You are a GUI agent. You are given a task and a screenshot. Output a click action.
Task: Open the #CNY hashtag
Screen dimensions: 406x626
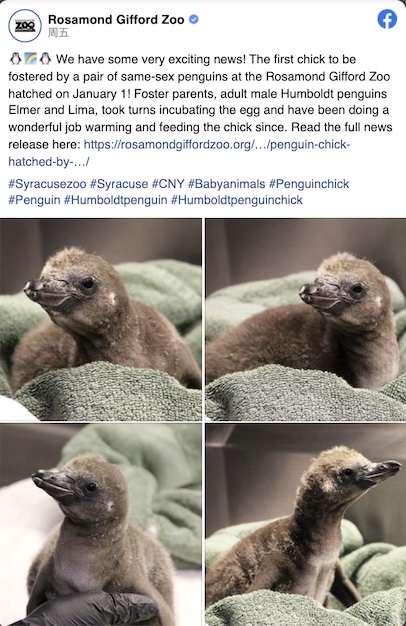click(168, 184)
